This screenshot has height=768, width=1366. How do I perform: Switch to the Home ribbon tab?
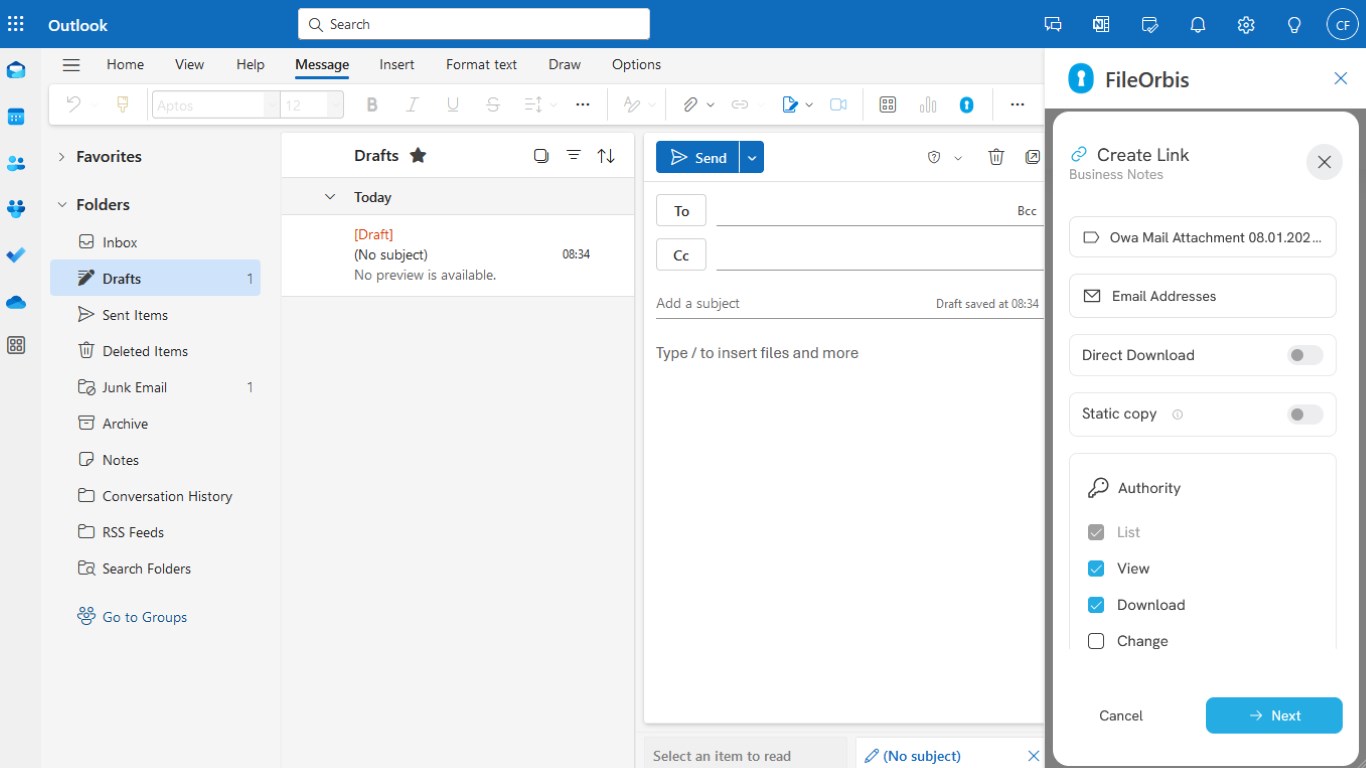pyautogui.click(x=125, y=64)
